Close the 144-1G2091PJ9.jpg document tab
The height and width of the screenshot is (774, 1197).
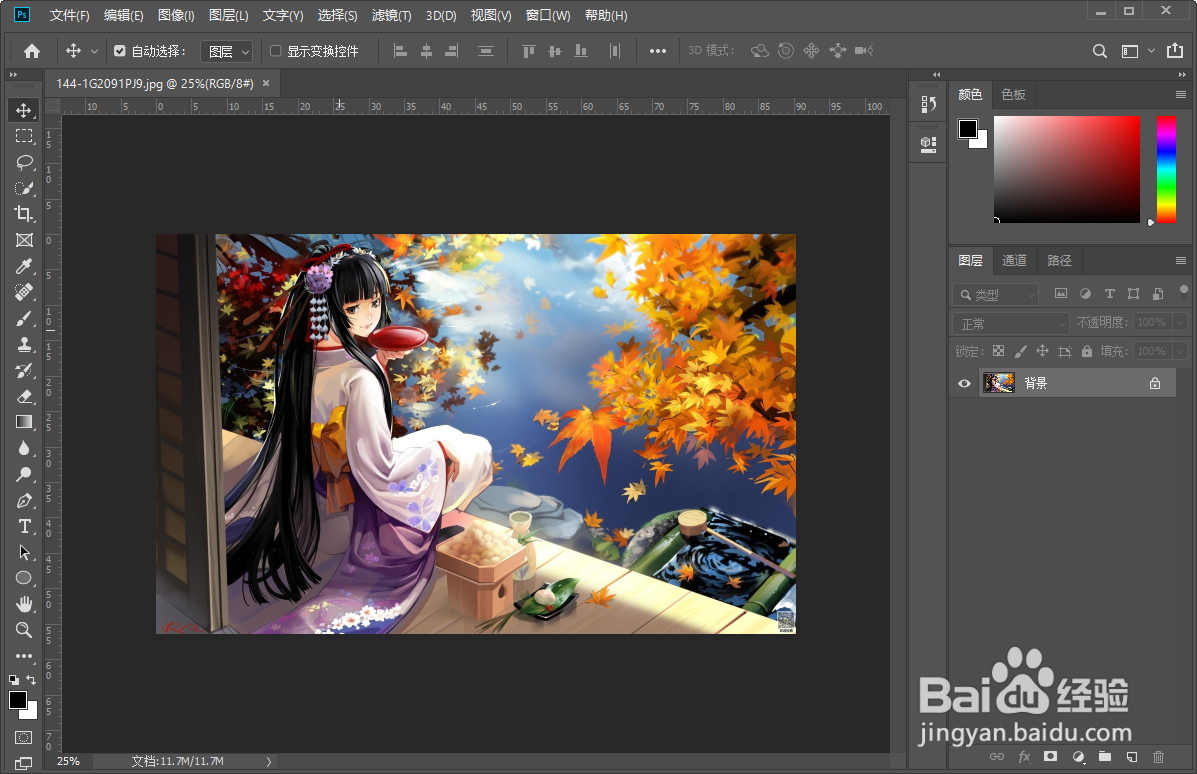coord(266,83)
